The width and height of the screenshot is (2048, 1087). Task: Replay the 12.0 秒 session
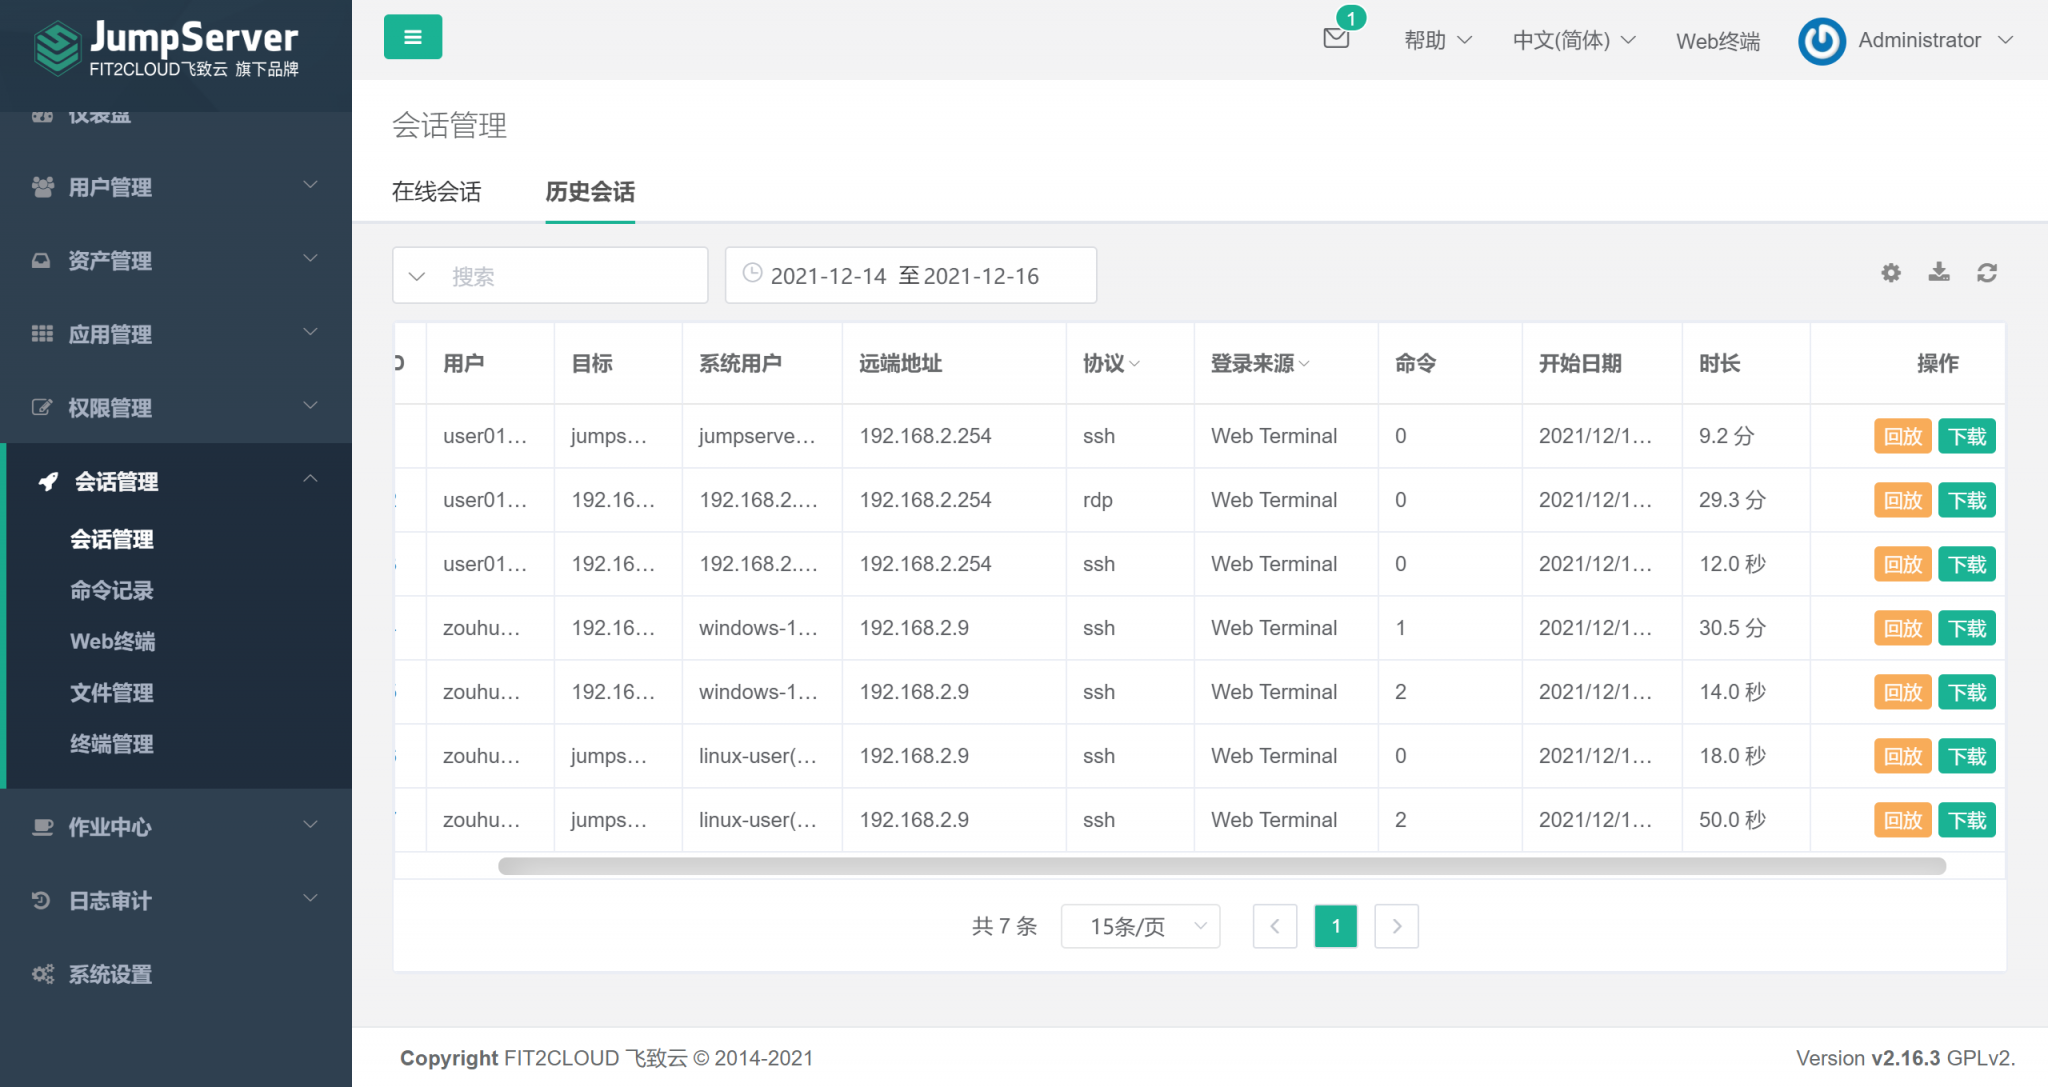click(1903, 564)
